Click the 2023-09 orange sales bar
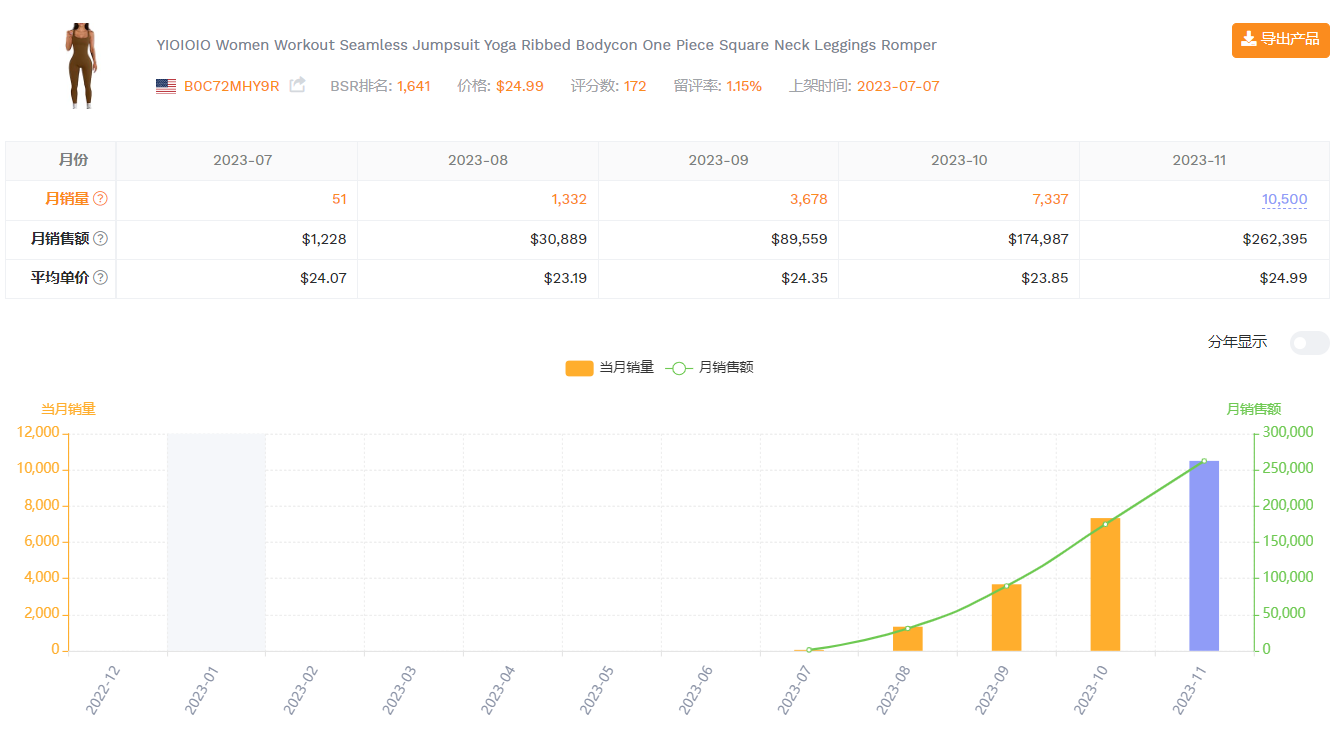The image size is (1340, 739). tap(1006, 617)
